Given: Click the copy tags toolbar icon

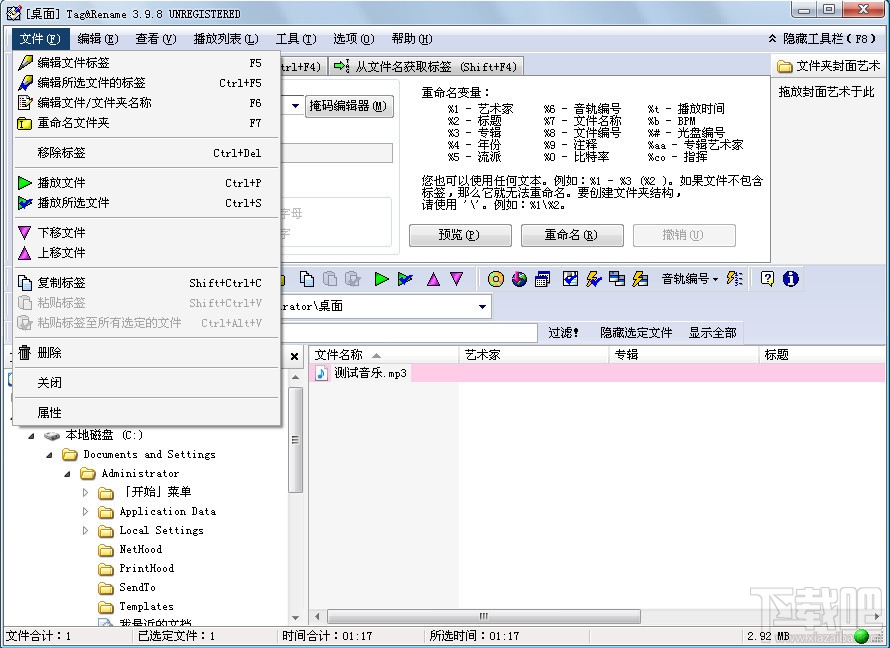Looking at the screenshot, I should point(307,279).
